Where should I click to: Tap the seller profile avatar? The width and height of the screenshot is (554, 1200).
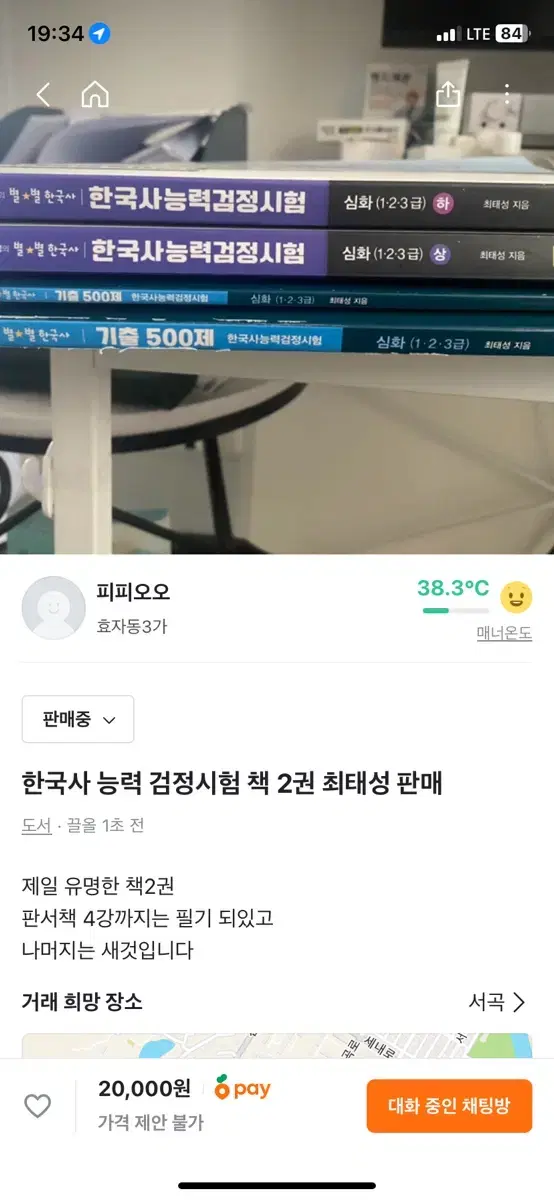coord(53,608)
